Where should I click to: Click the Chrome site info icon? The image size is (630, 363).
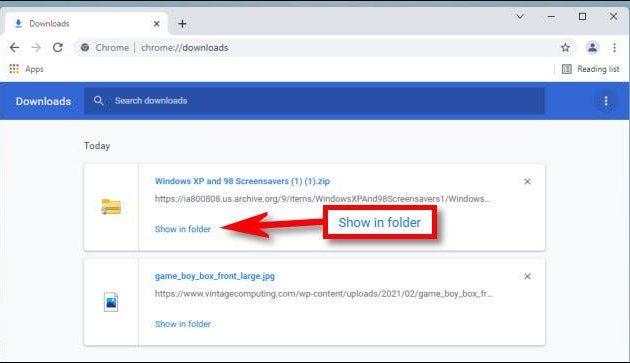tap(85, 47)
